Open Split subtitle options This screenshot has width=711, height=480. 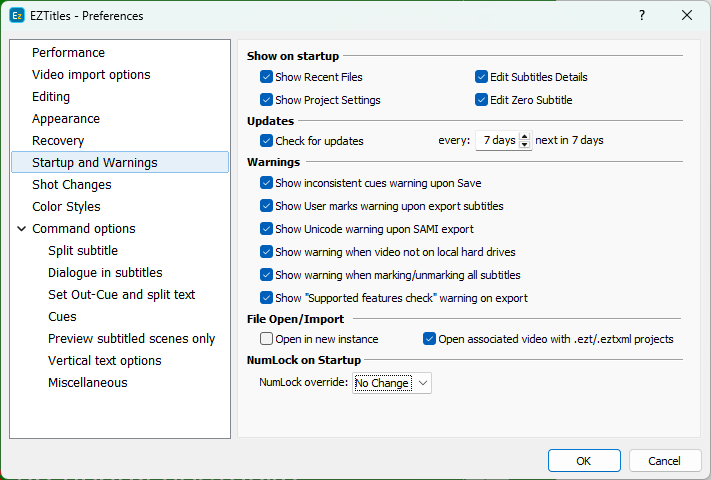(83, 251)
